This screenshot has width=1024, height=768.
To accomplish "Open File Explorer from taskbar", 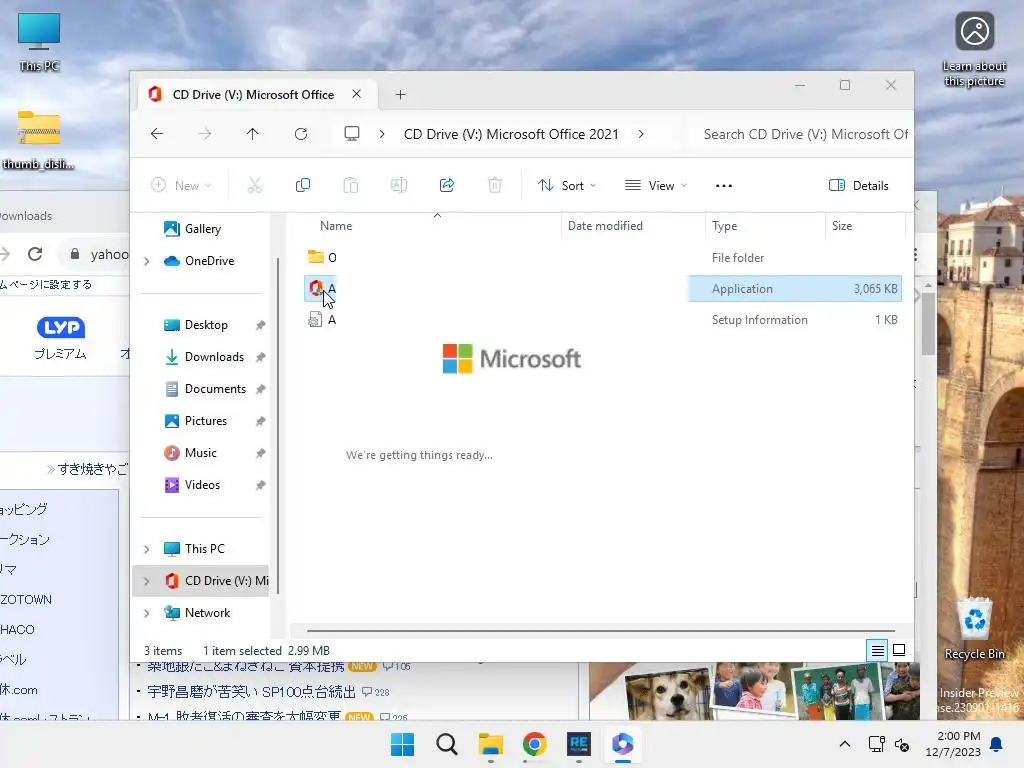I will tap(490, 744).
